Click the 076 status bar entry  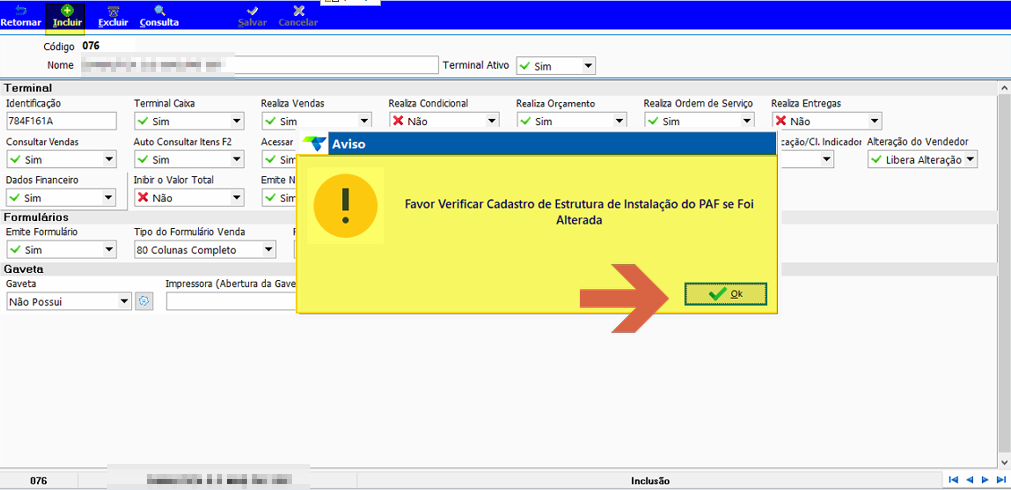39,480
